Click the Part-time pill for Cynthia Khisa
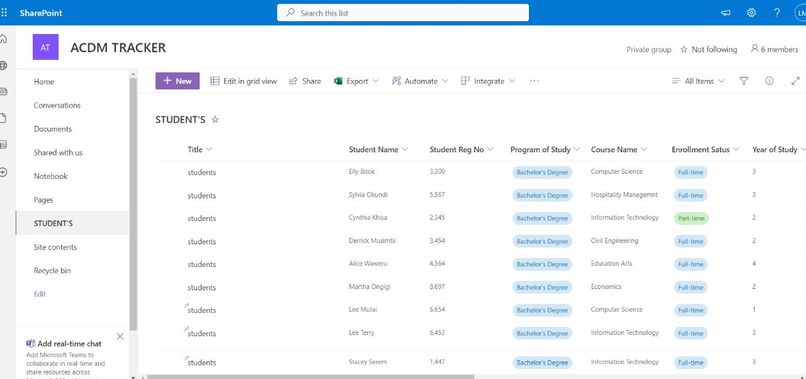Screen dimensions: 806x379 (x=691, y=218)
